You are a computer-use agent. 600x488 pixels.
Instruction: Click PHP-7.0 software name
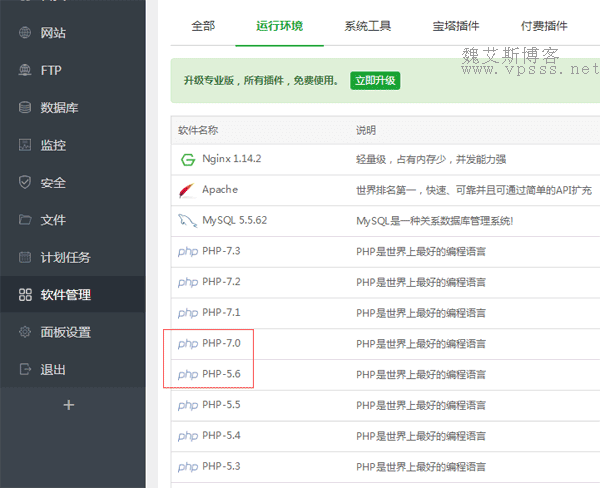coord(221,343)
